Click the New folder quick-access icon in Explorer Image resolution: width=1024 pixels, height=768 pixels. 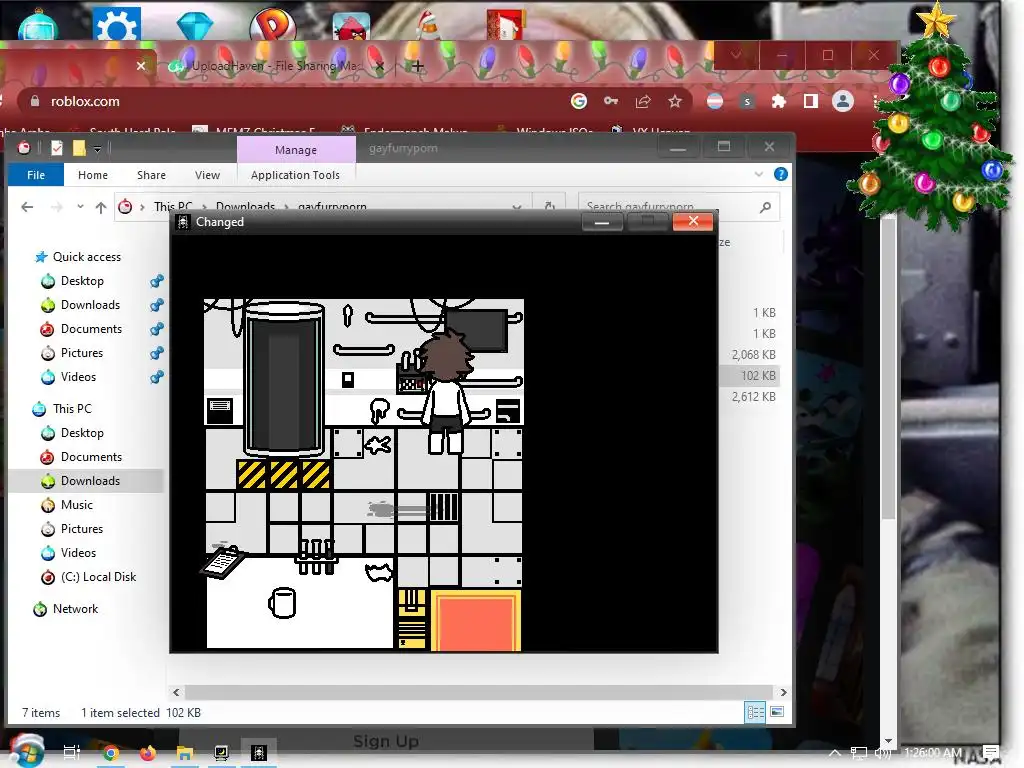79,148
